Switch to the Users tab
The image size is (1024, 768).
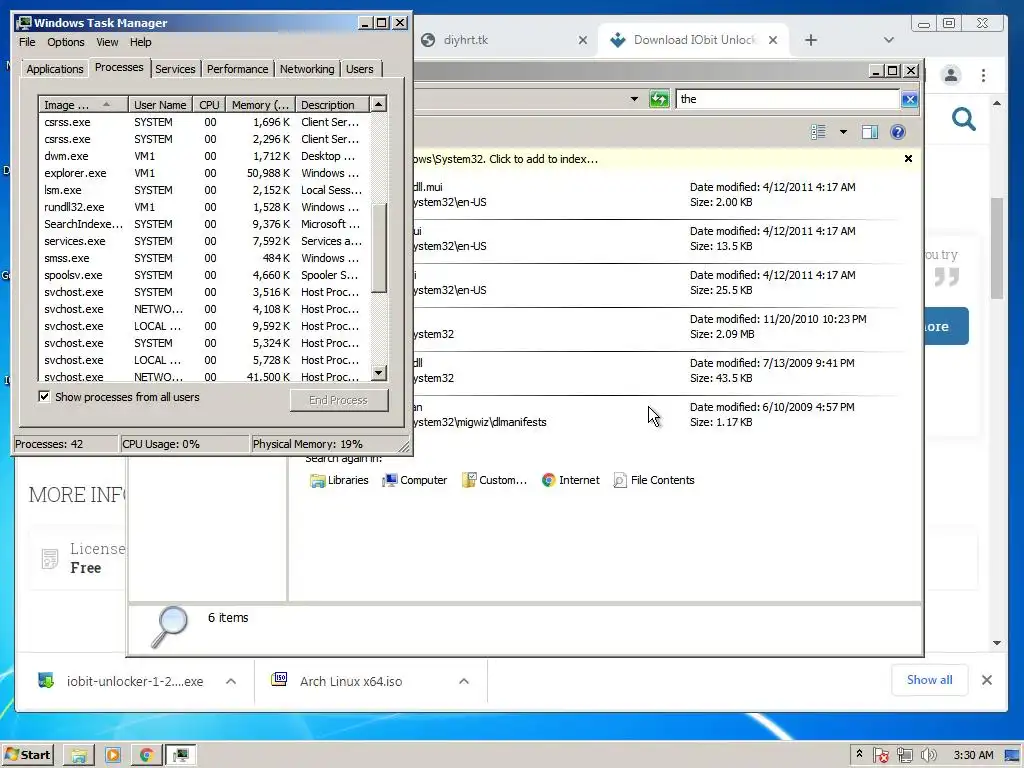point(360,69)
